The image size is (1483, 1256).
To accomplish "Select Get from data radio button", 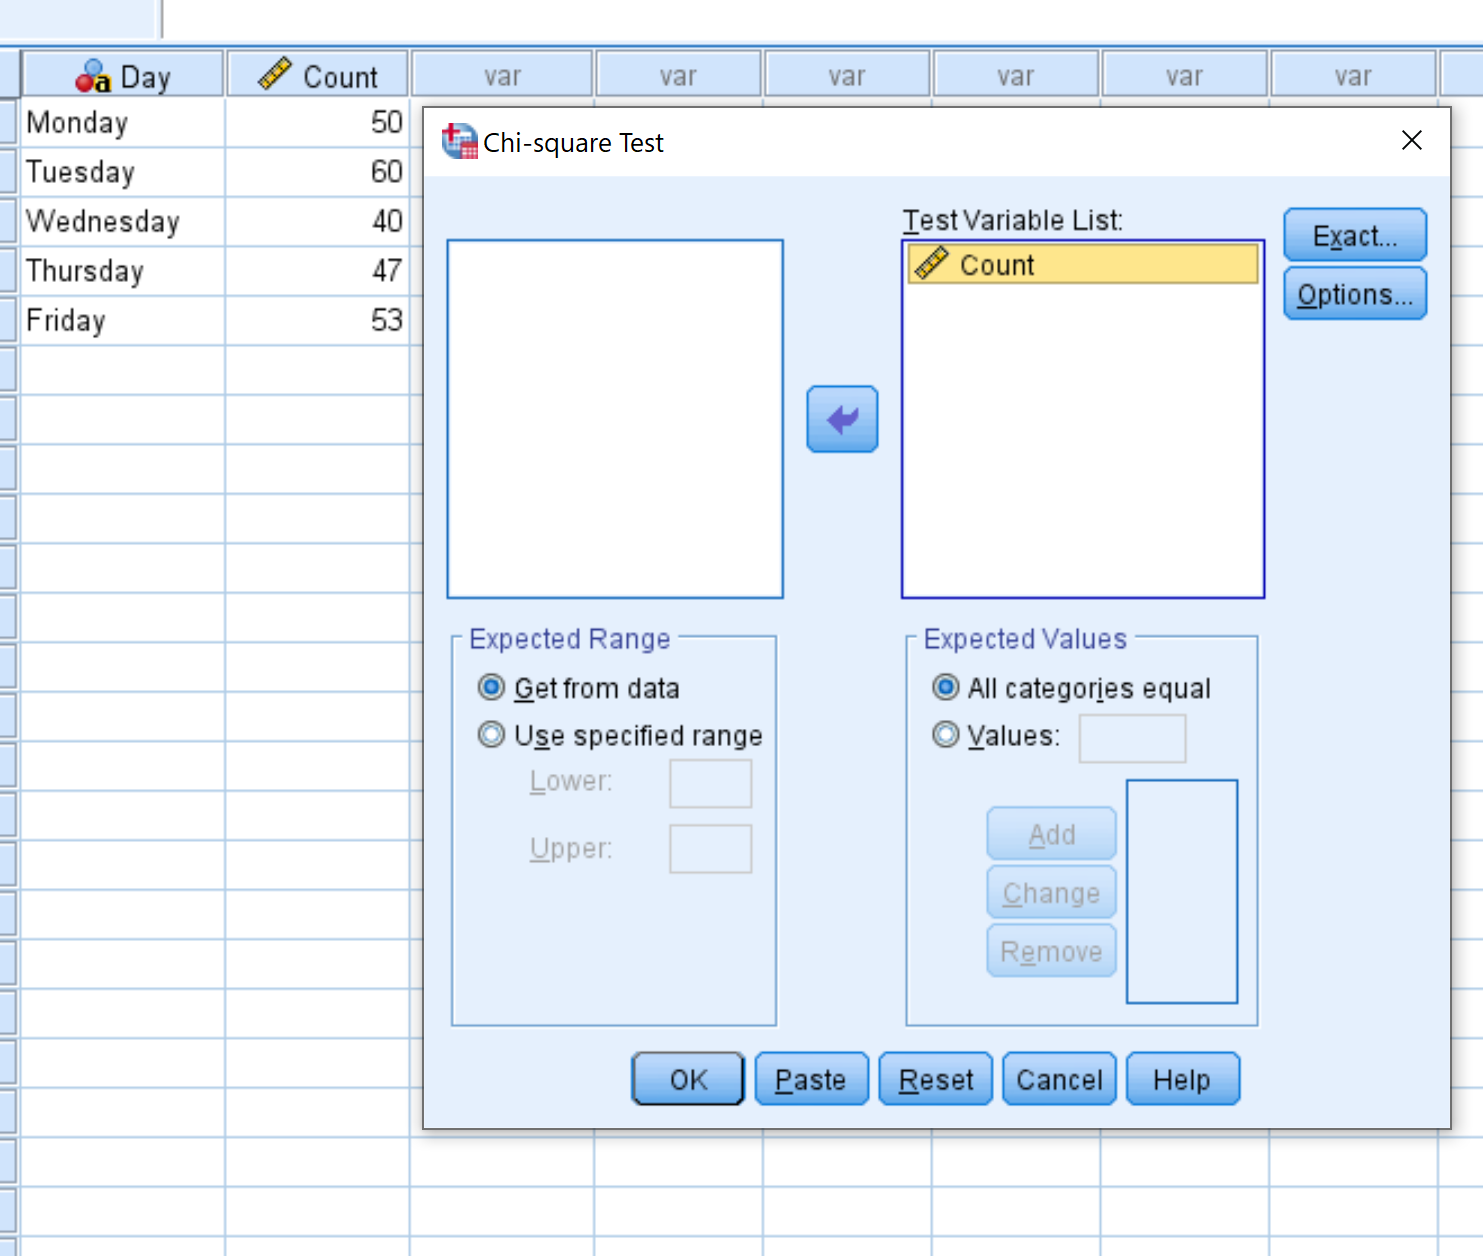I will tap(491, 688).
